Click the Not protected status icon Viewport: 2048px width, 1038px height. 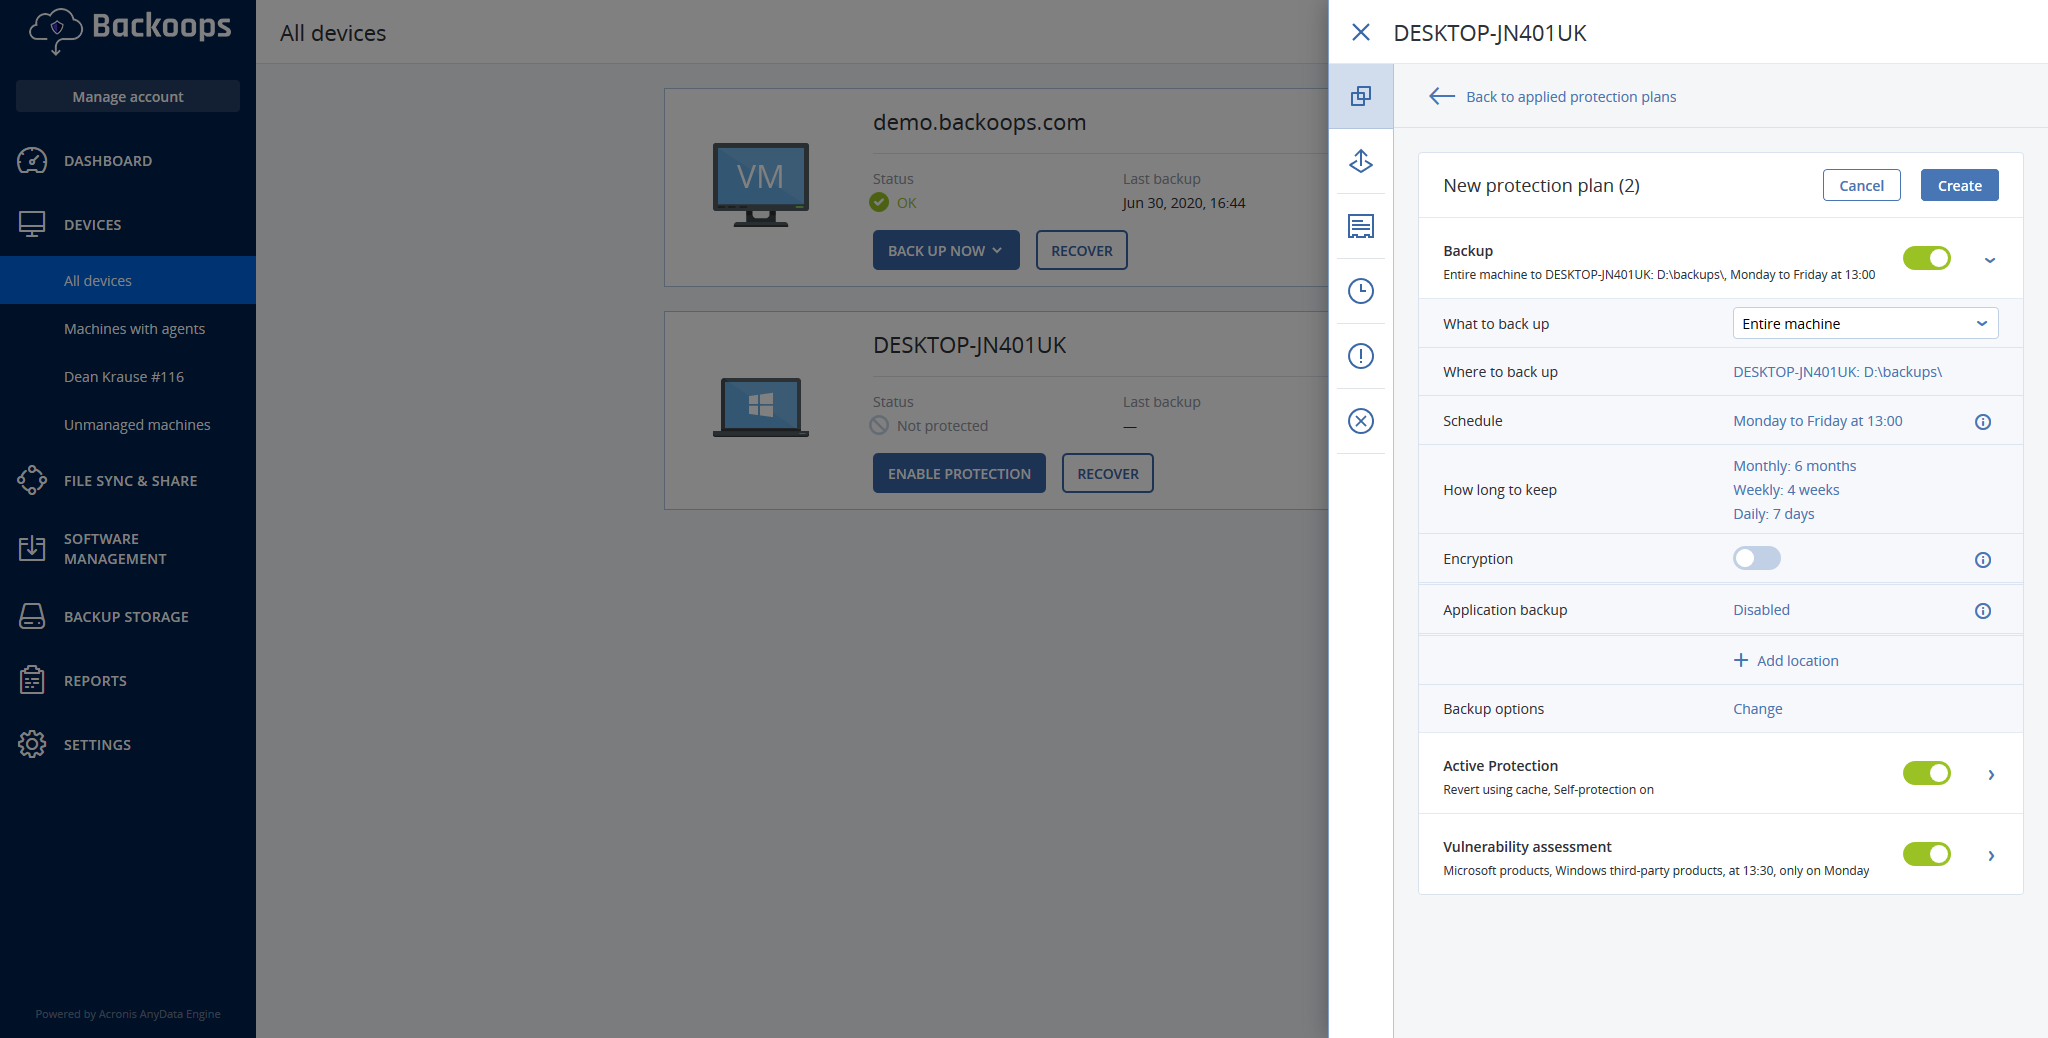pos(879,425)
